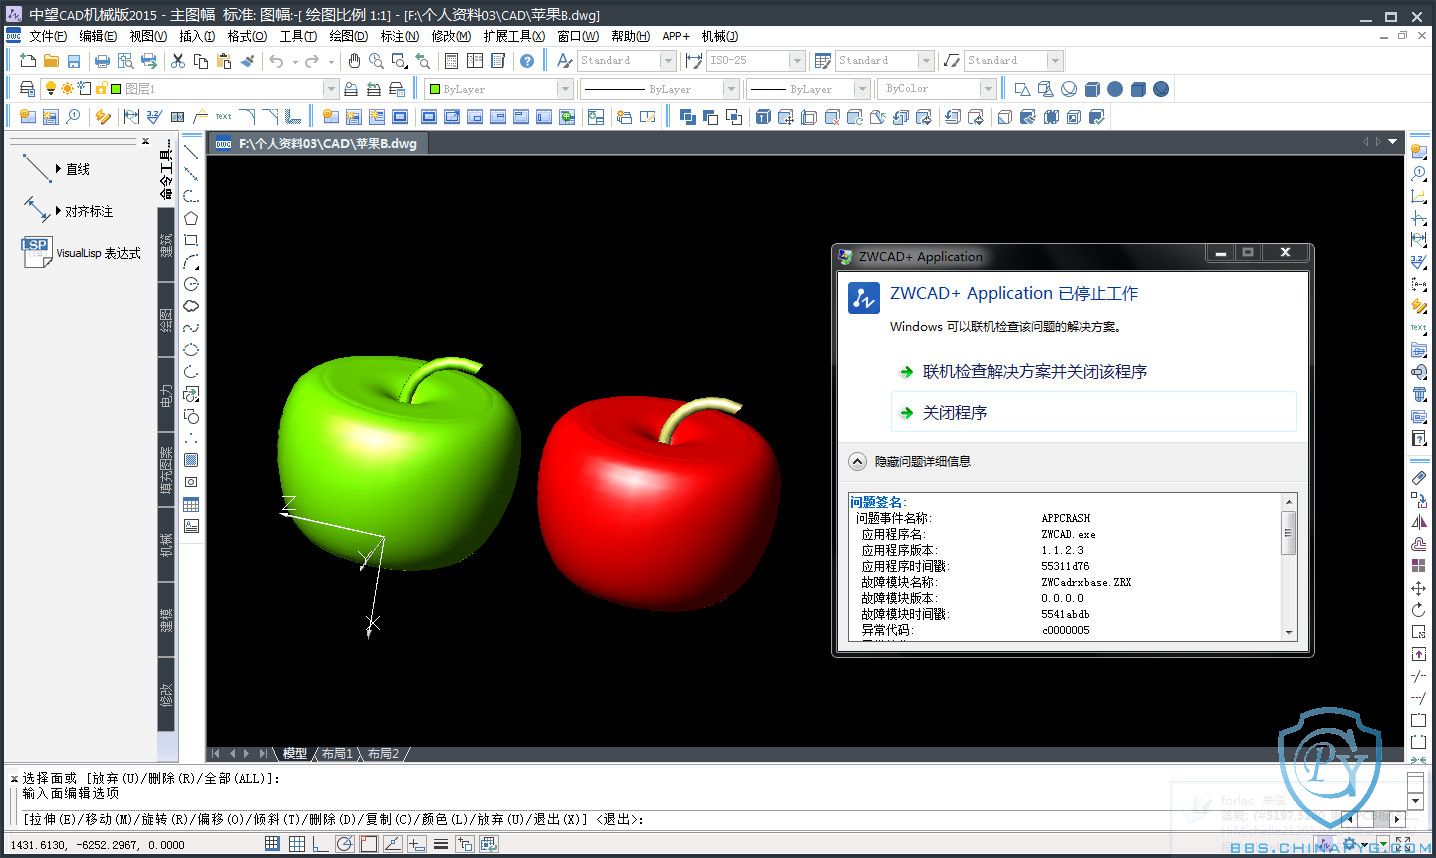Click the linear dimension icon
Viewport: 1436px width, 858px height.
click(x=131, y=117)
